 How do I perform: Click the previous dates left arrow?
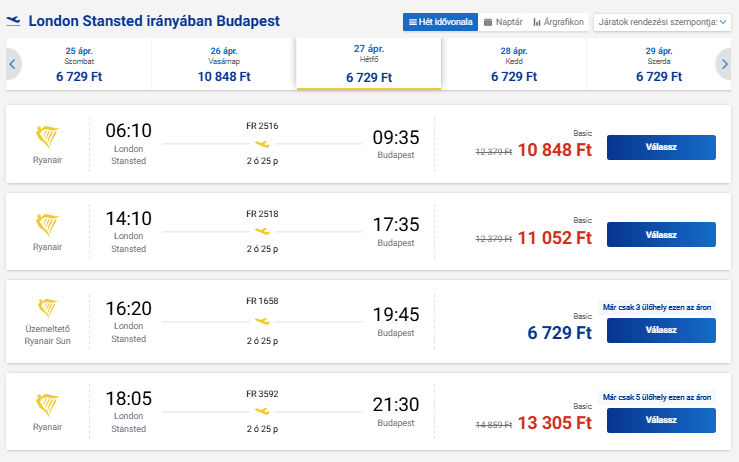(13, 64)
